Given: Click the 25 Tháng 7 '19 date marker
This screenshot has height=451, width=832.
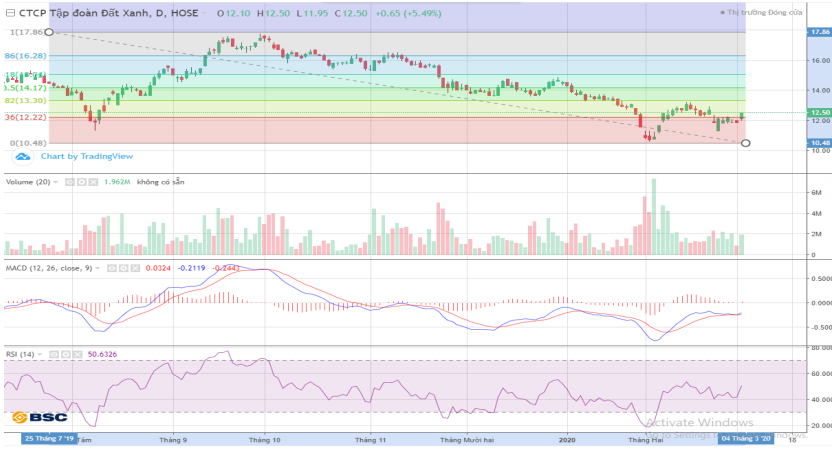Looking at the screenshot, I should click(49, 438).
